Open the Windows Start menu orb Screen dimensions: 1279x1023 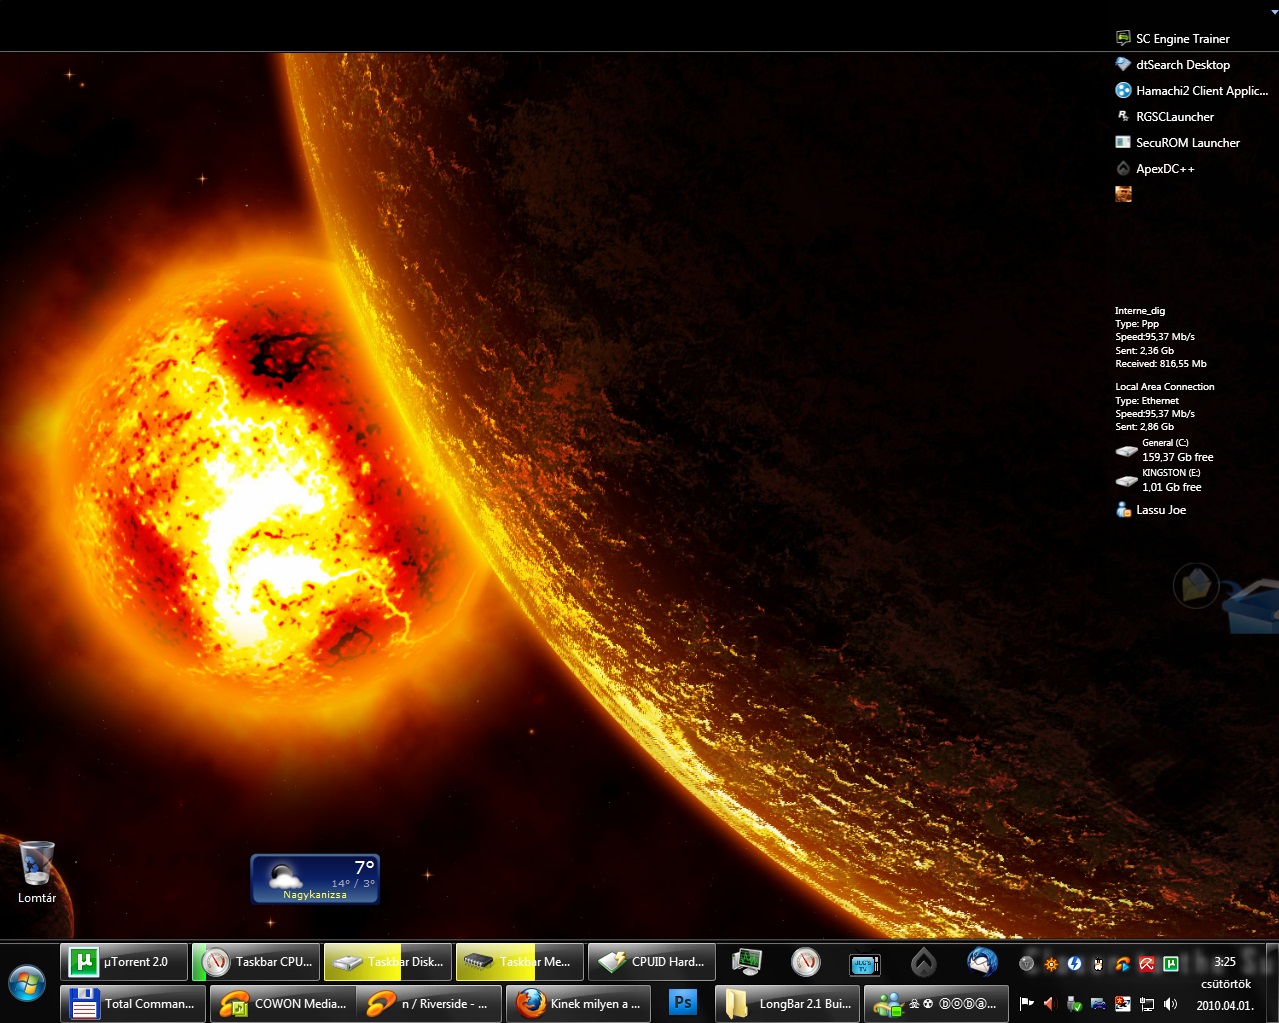[x=27, y=984]
